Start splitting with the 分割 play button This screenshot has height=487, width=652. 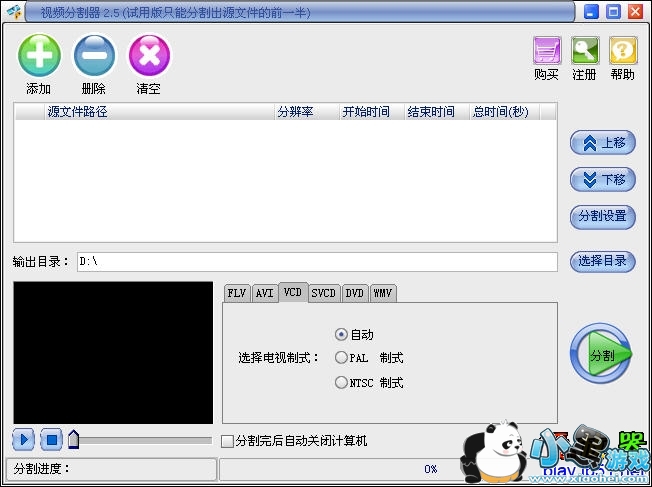(601, 354)
